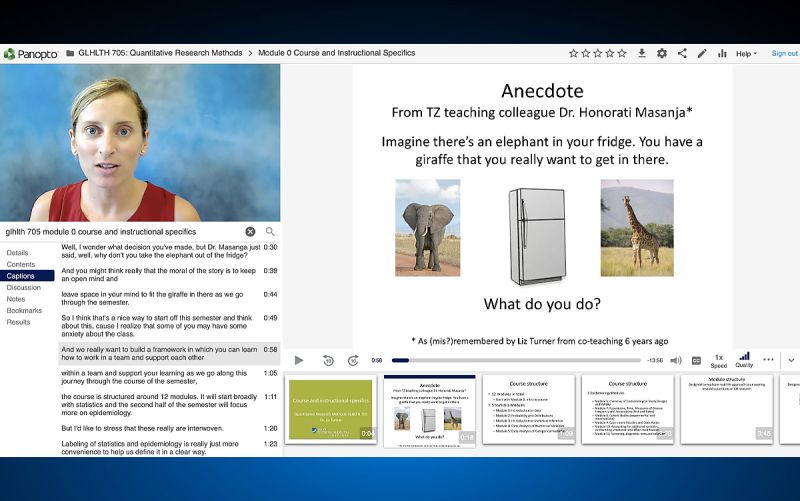
Task: Select the Captions tab
Action: tap(27, 276)
